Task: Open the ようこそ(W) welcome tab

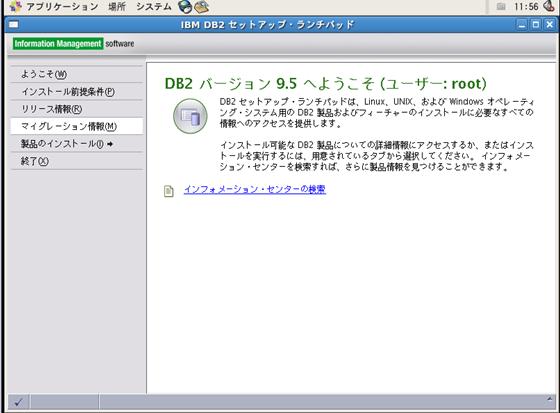Action: click(76, 74)
